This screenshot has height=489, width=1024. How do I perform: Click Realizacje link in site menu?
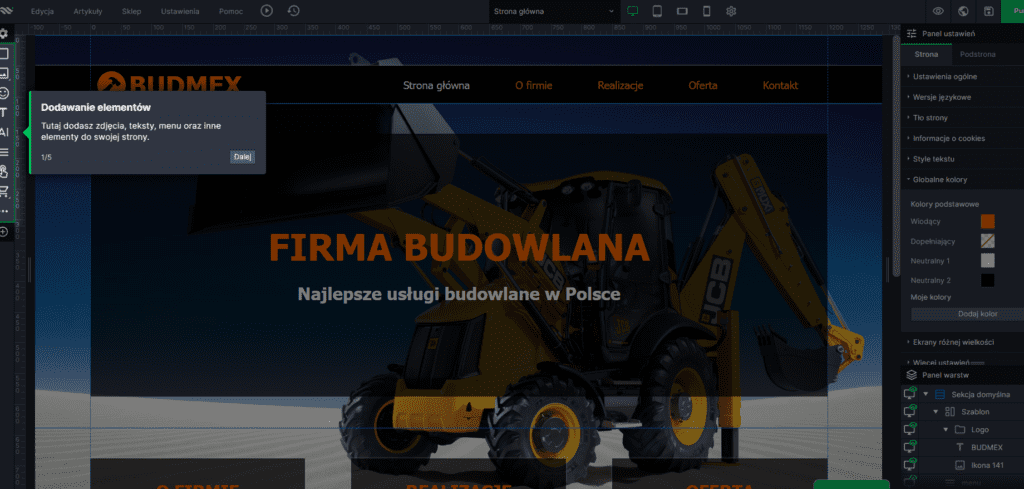pos(620,86)
